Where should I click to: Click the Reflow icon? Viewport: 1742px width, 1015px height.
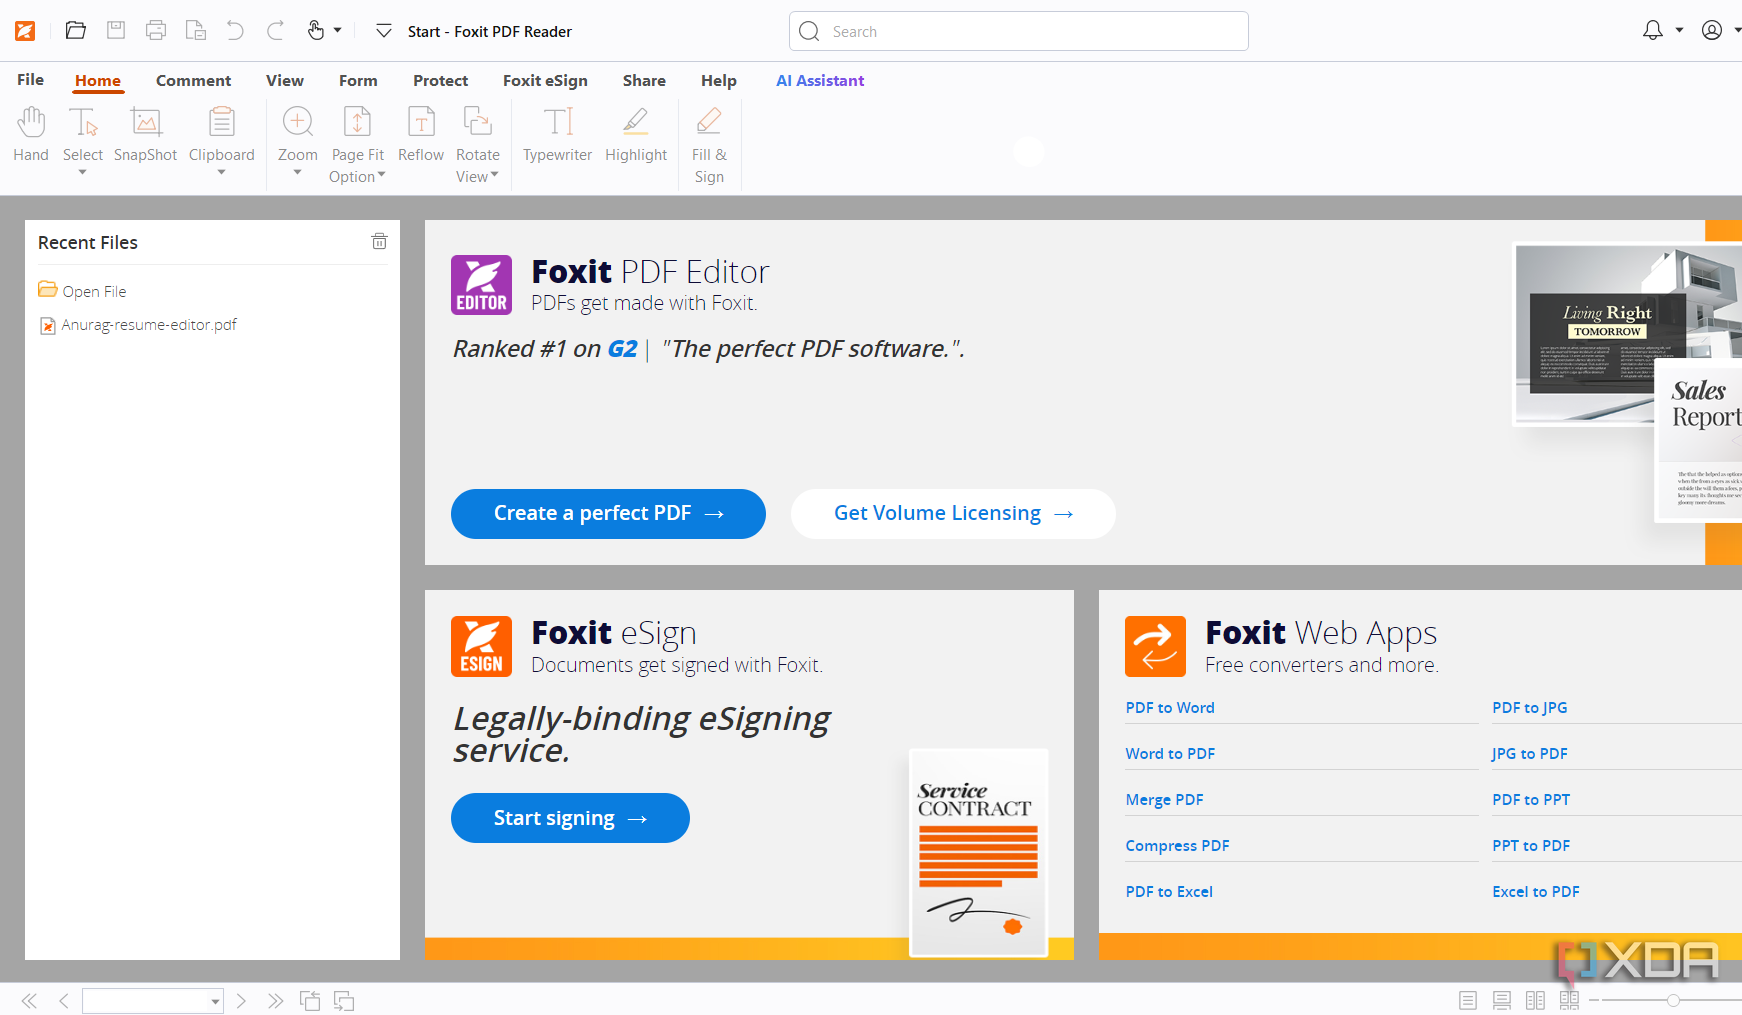[x=421, y=135]
